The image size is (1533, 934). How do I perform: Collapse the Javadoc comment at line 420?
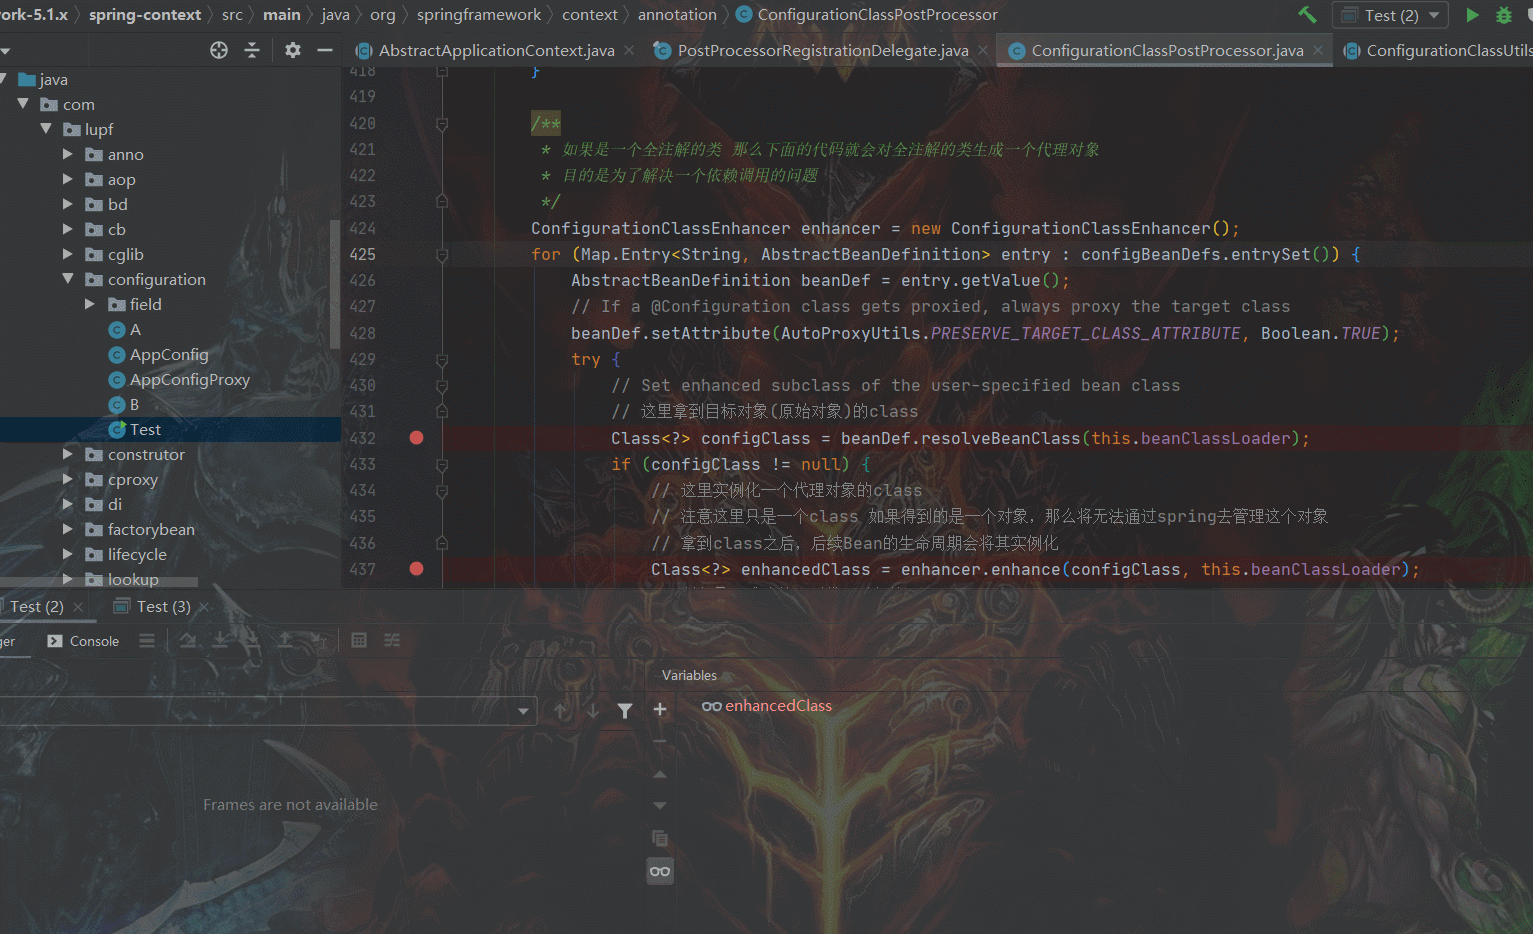[x=442, y=124]
